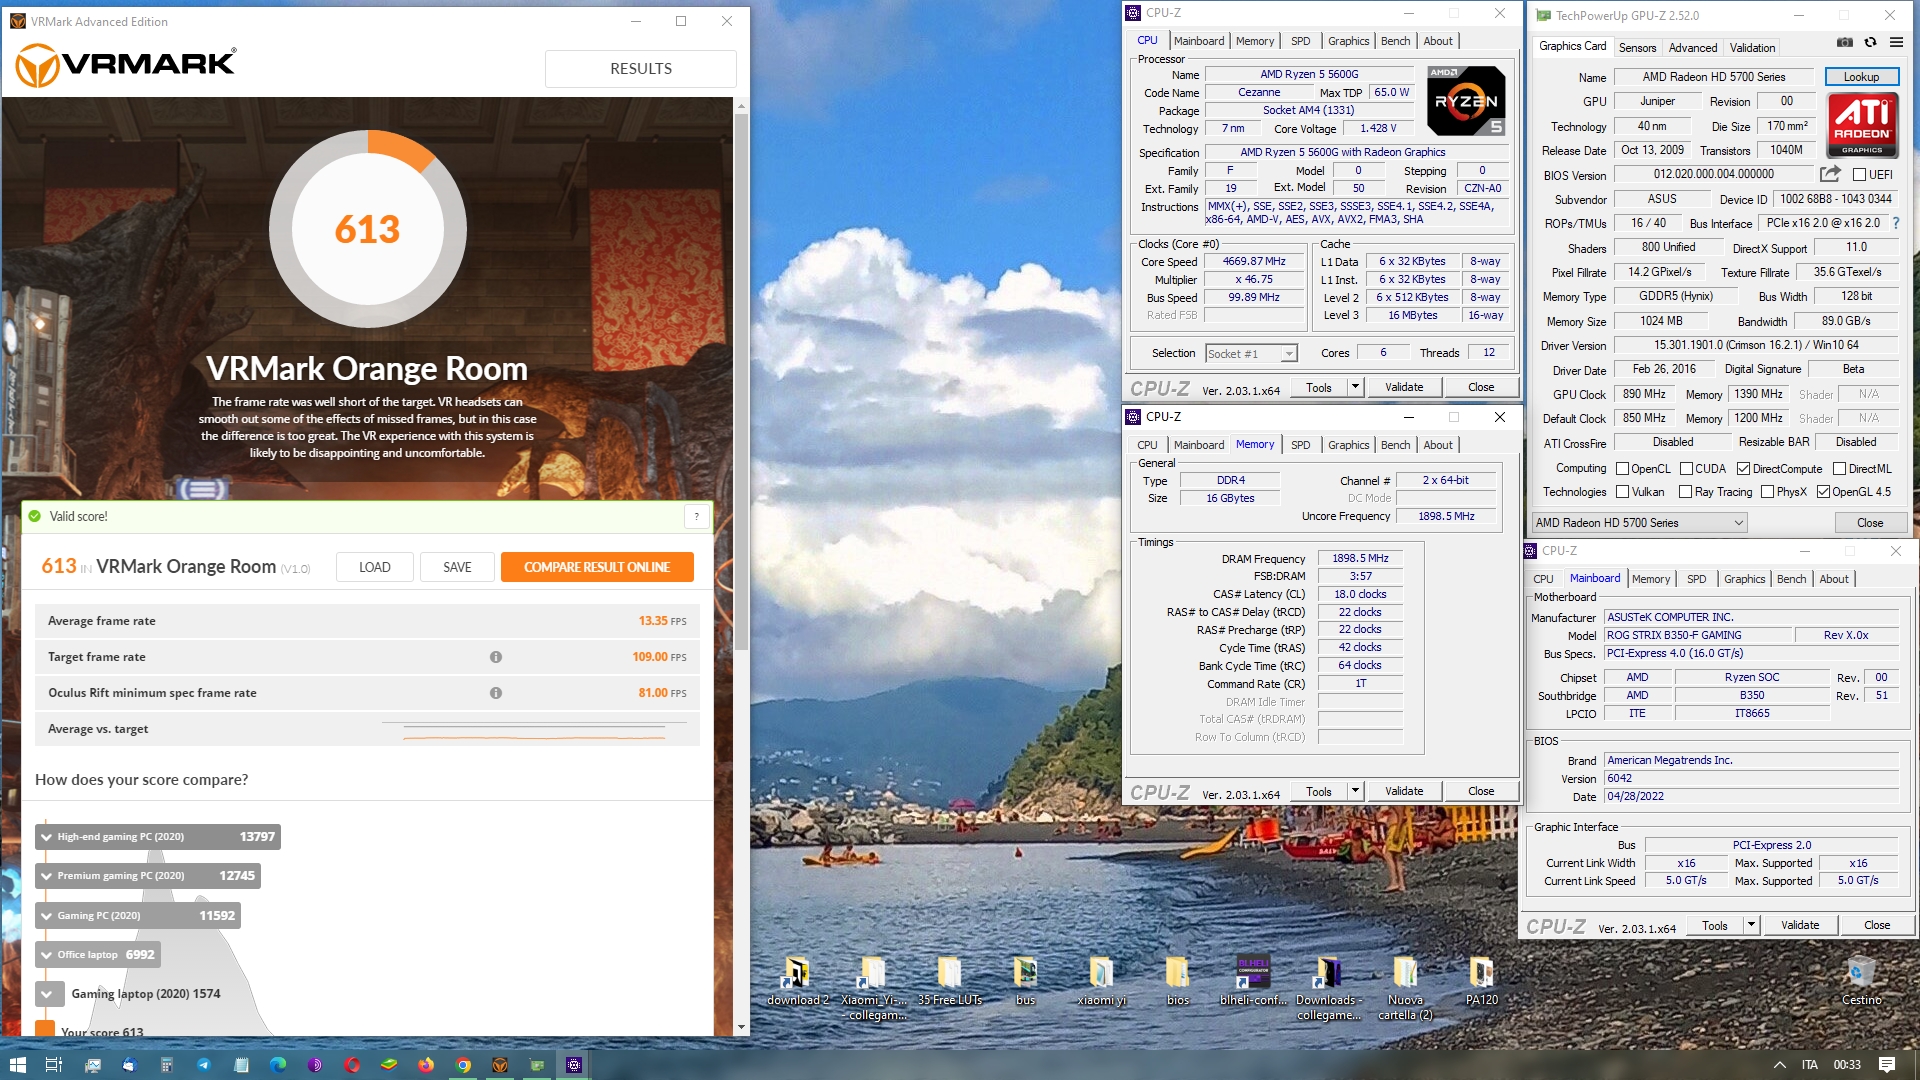Click the Lookup button in GPU-Z
The image size is (1920, 1080).
coord(1861,77)
